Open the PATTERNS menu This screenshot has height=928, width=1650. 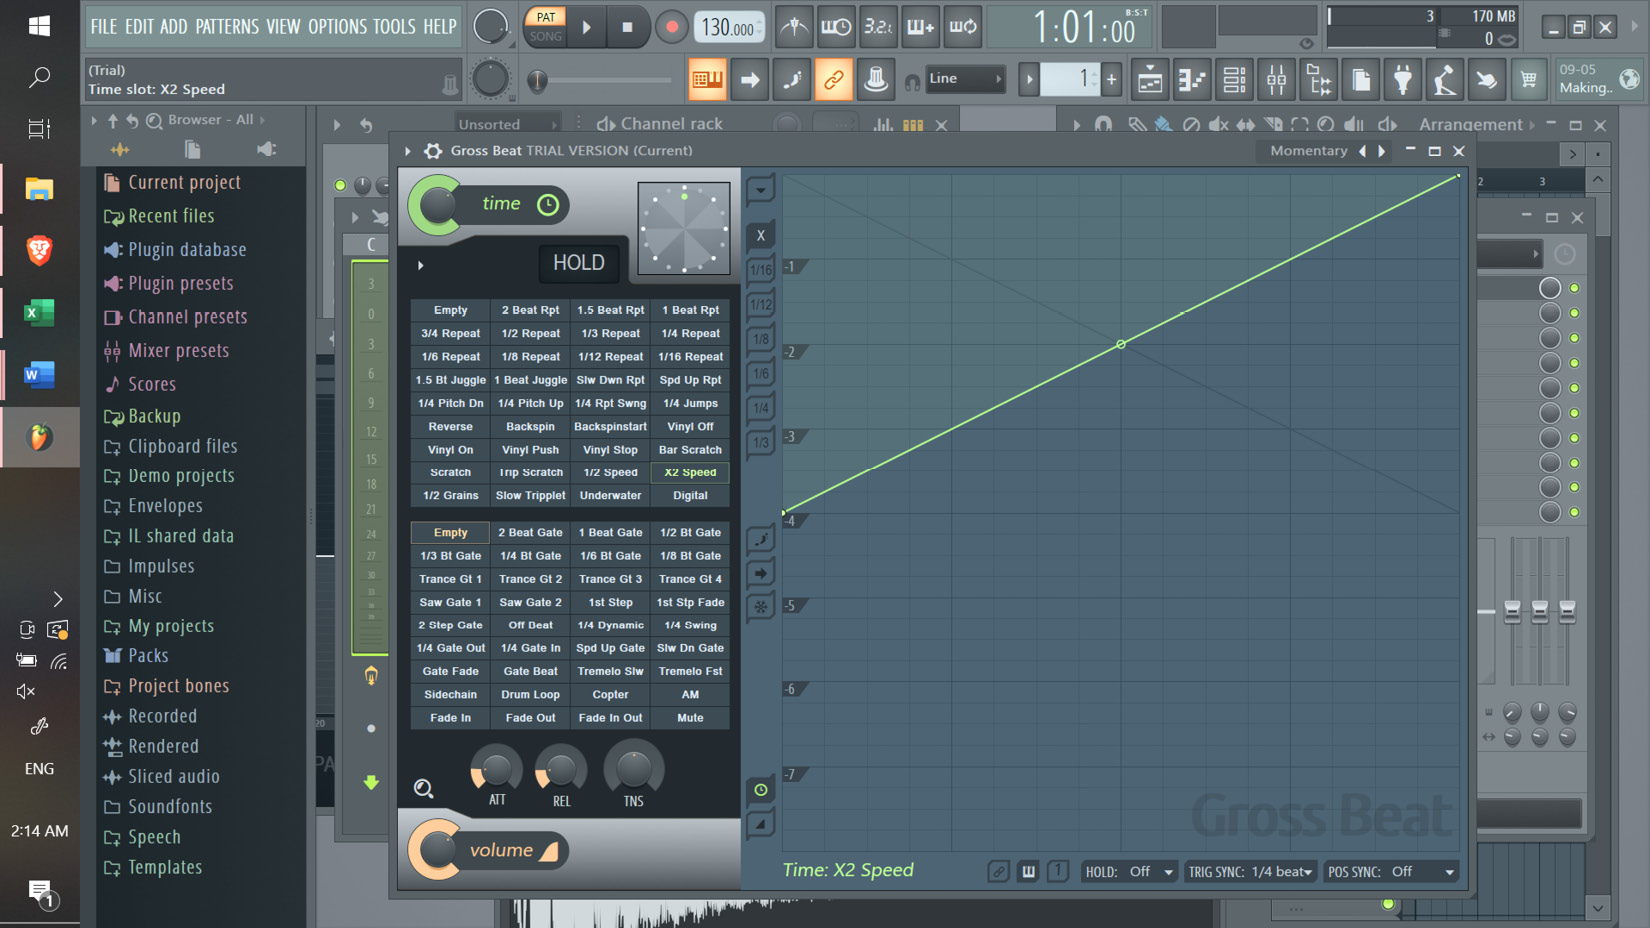pyautogui.click(x=227, y=27)
